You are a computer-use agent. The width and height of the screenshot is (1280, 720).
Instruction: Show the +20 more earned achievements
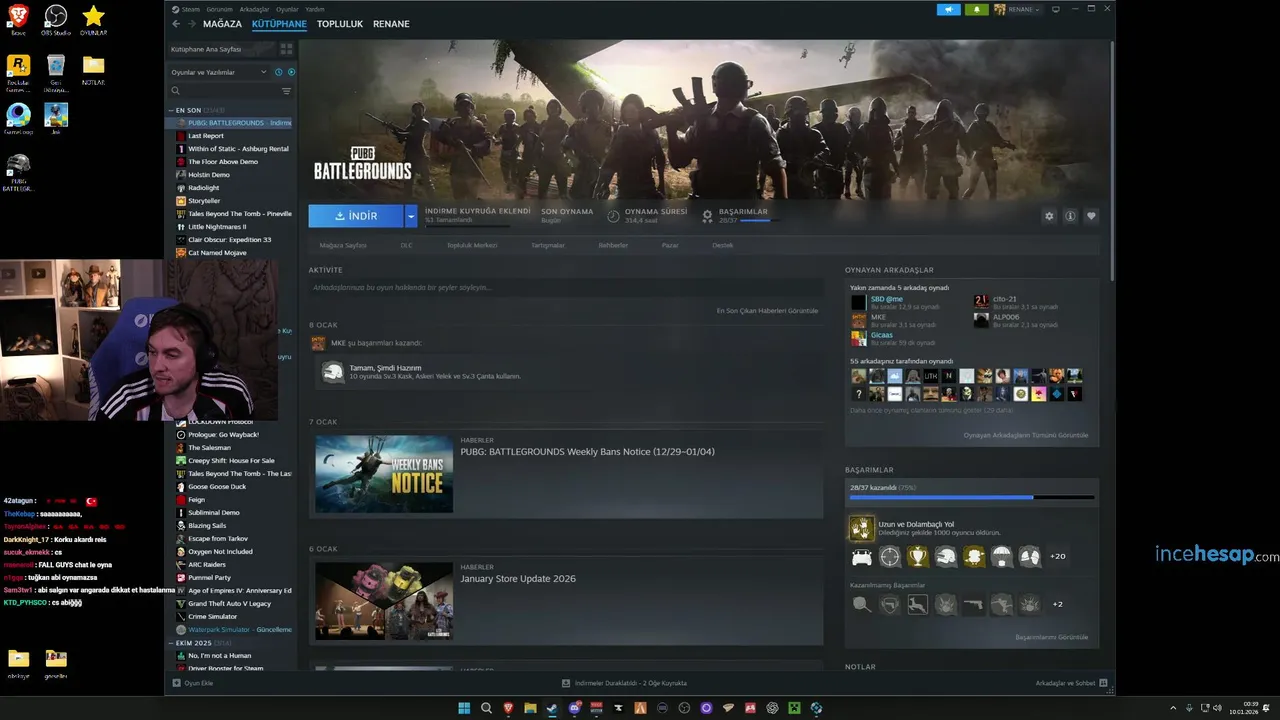point(1057,556)
